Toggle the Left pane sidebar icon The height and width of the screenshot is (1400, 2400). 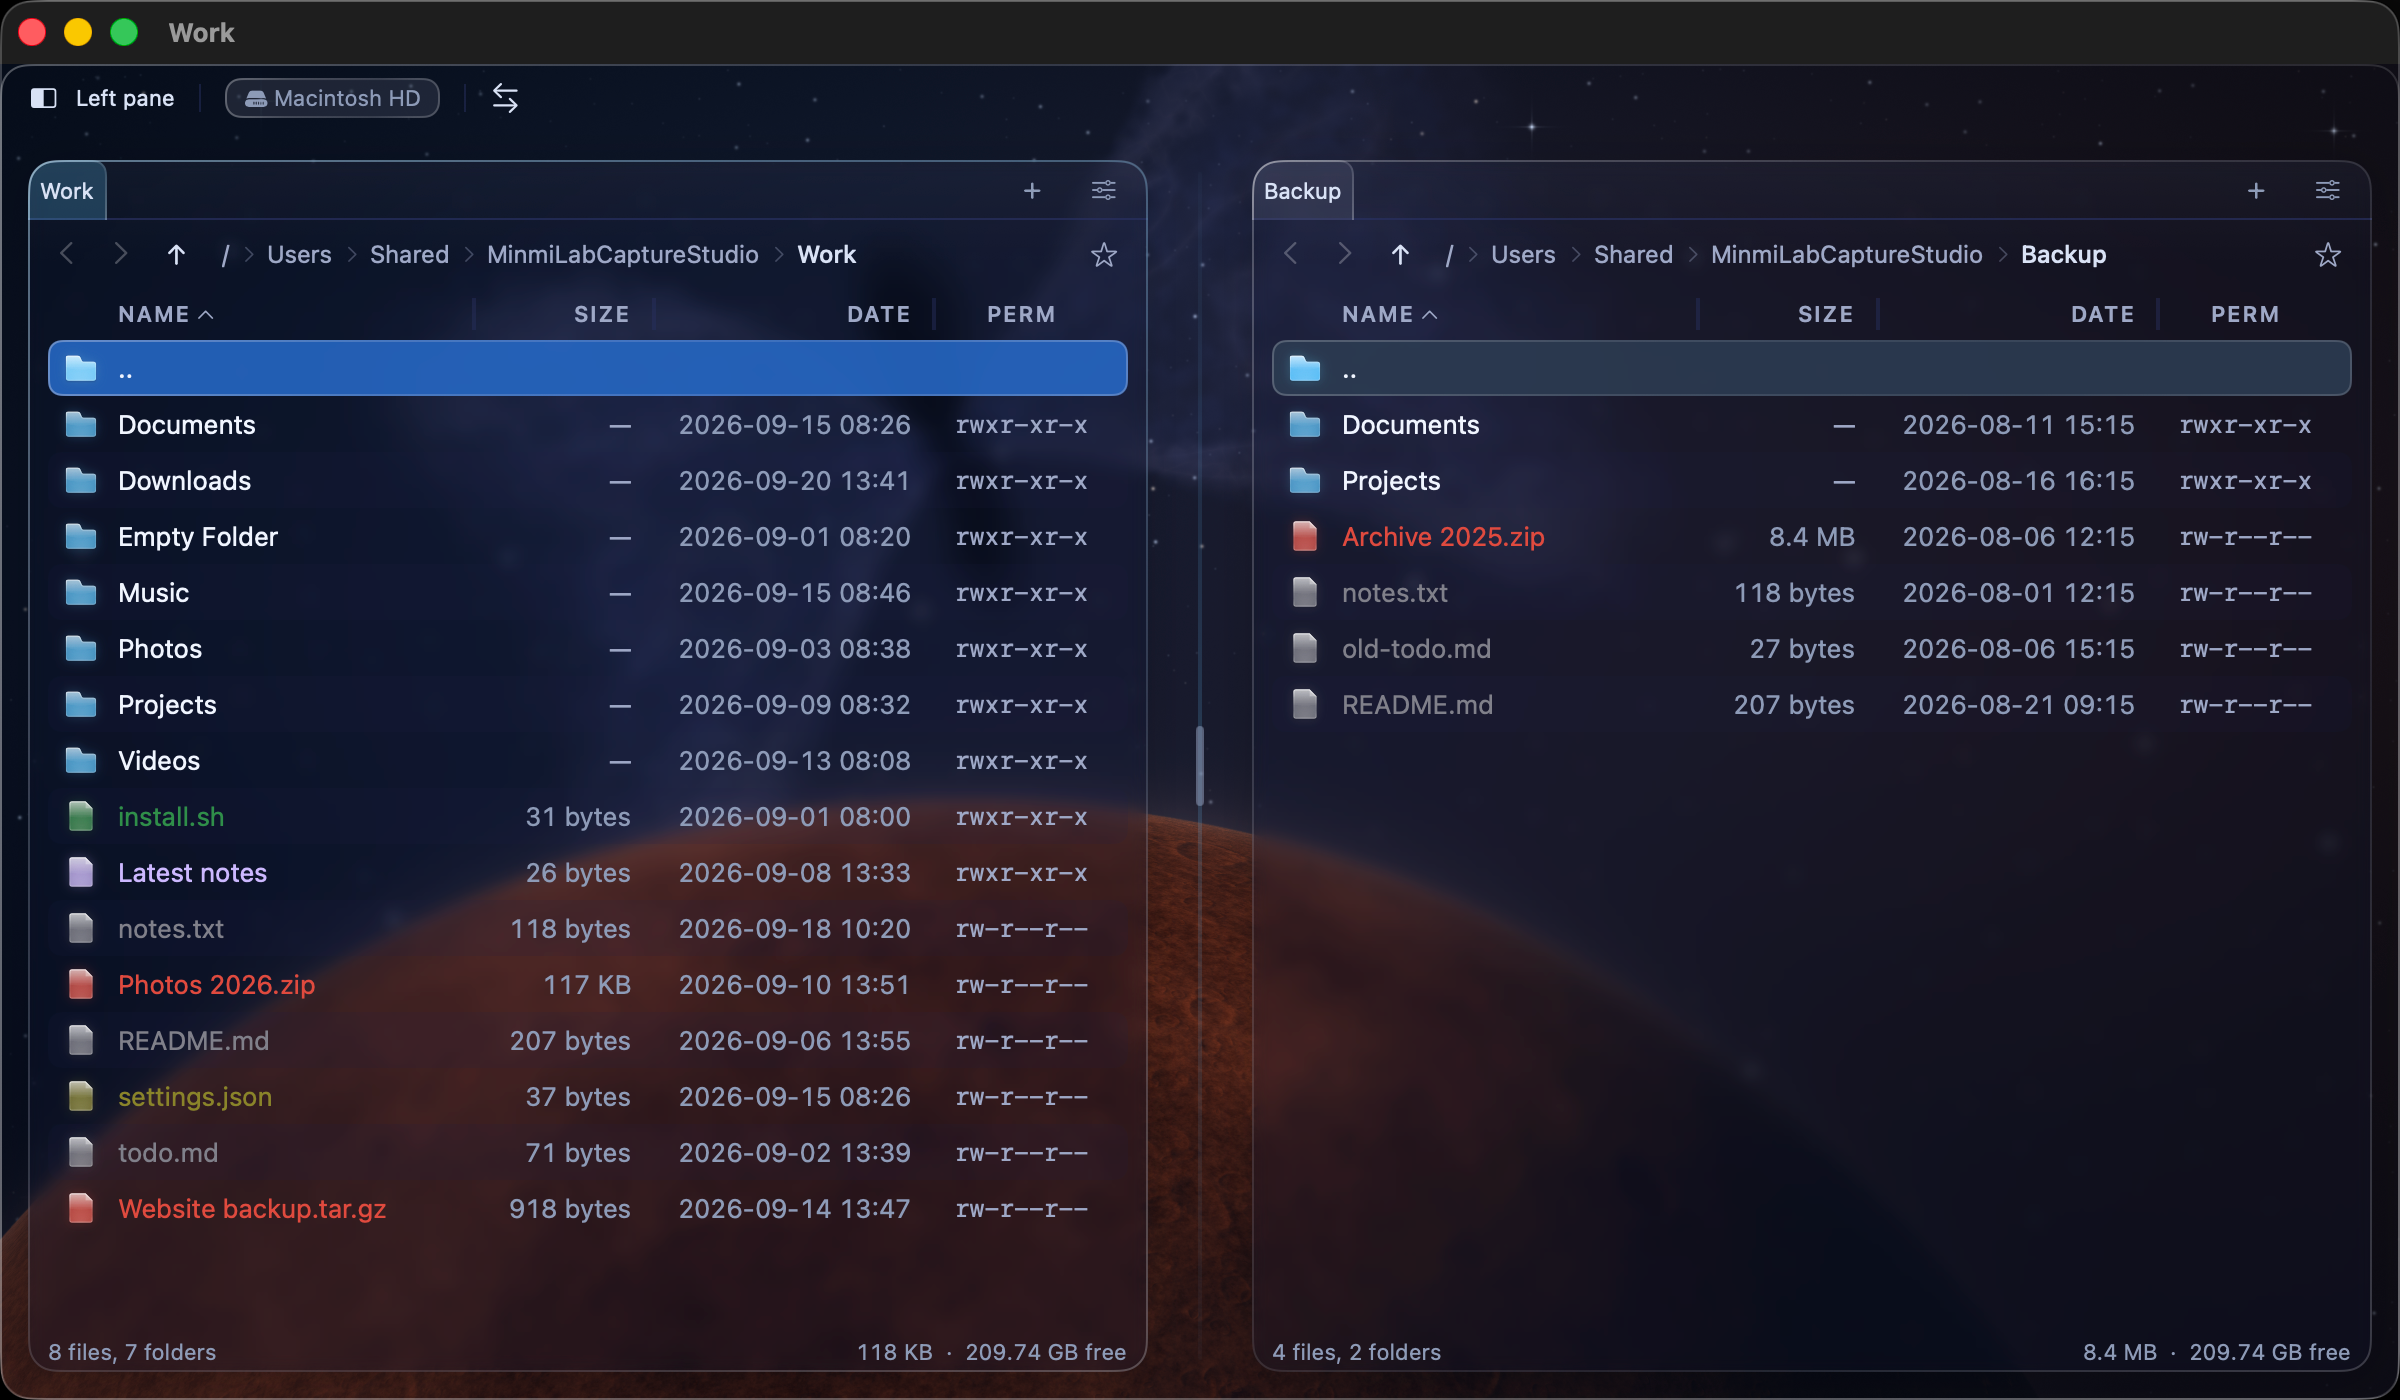click(43, 98)
